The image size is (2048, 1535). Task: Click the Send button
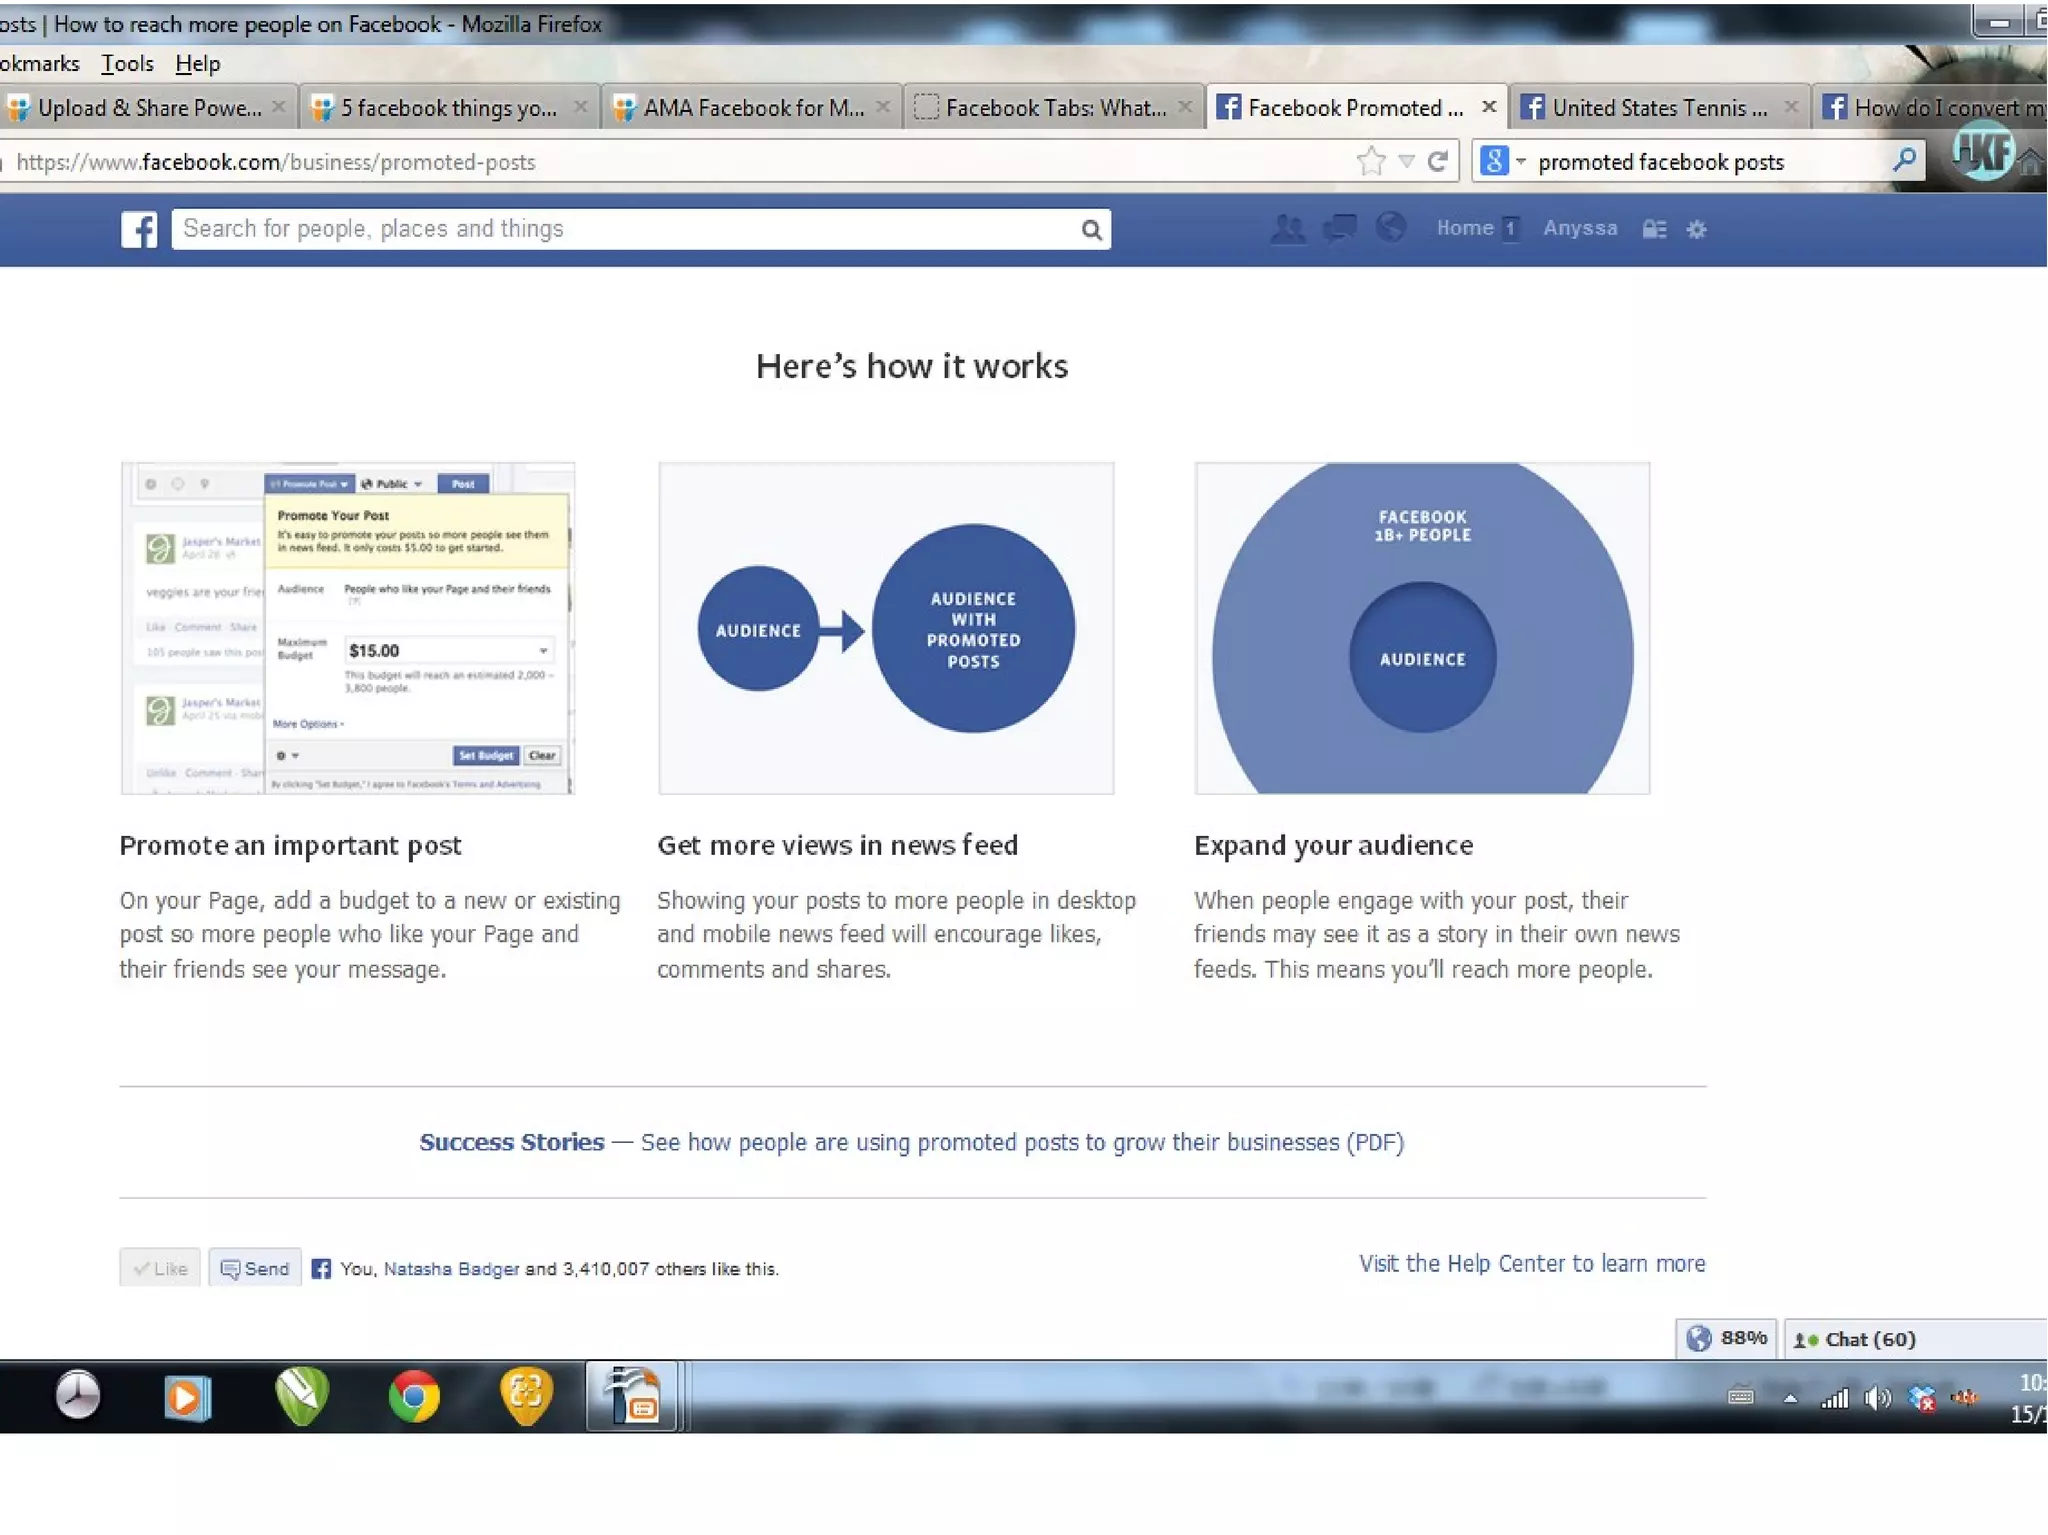pos(255,1268)
